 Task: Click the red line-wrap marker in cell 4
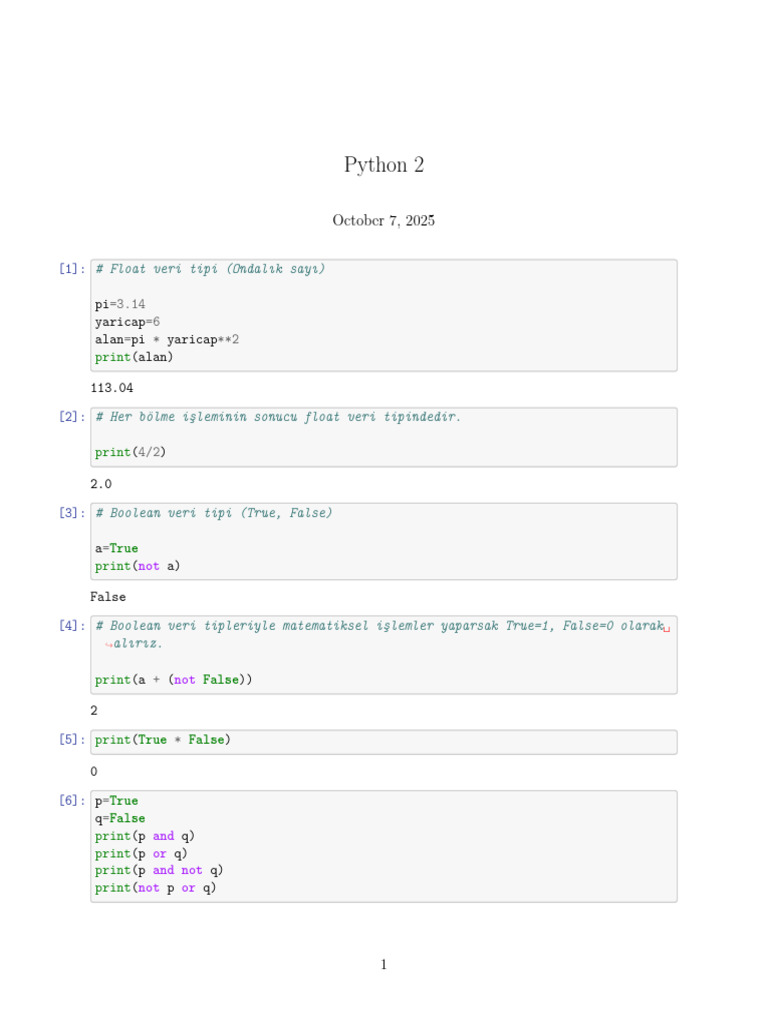(x=666, y=627)
